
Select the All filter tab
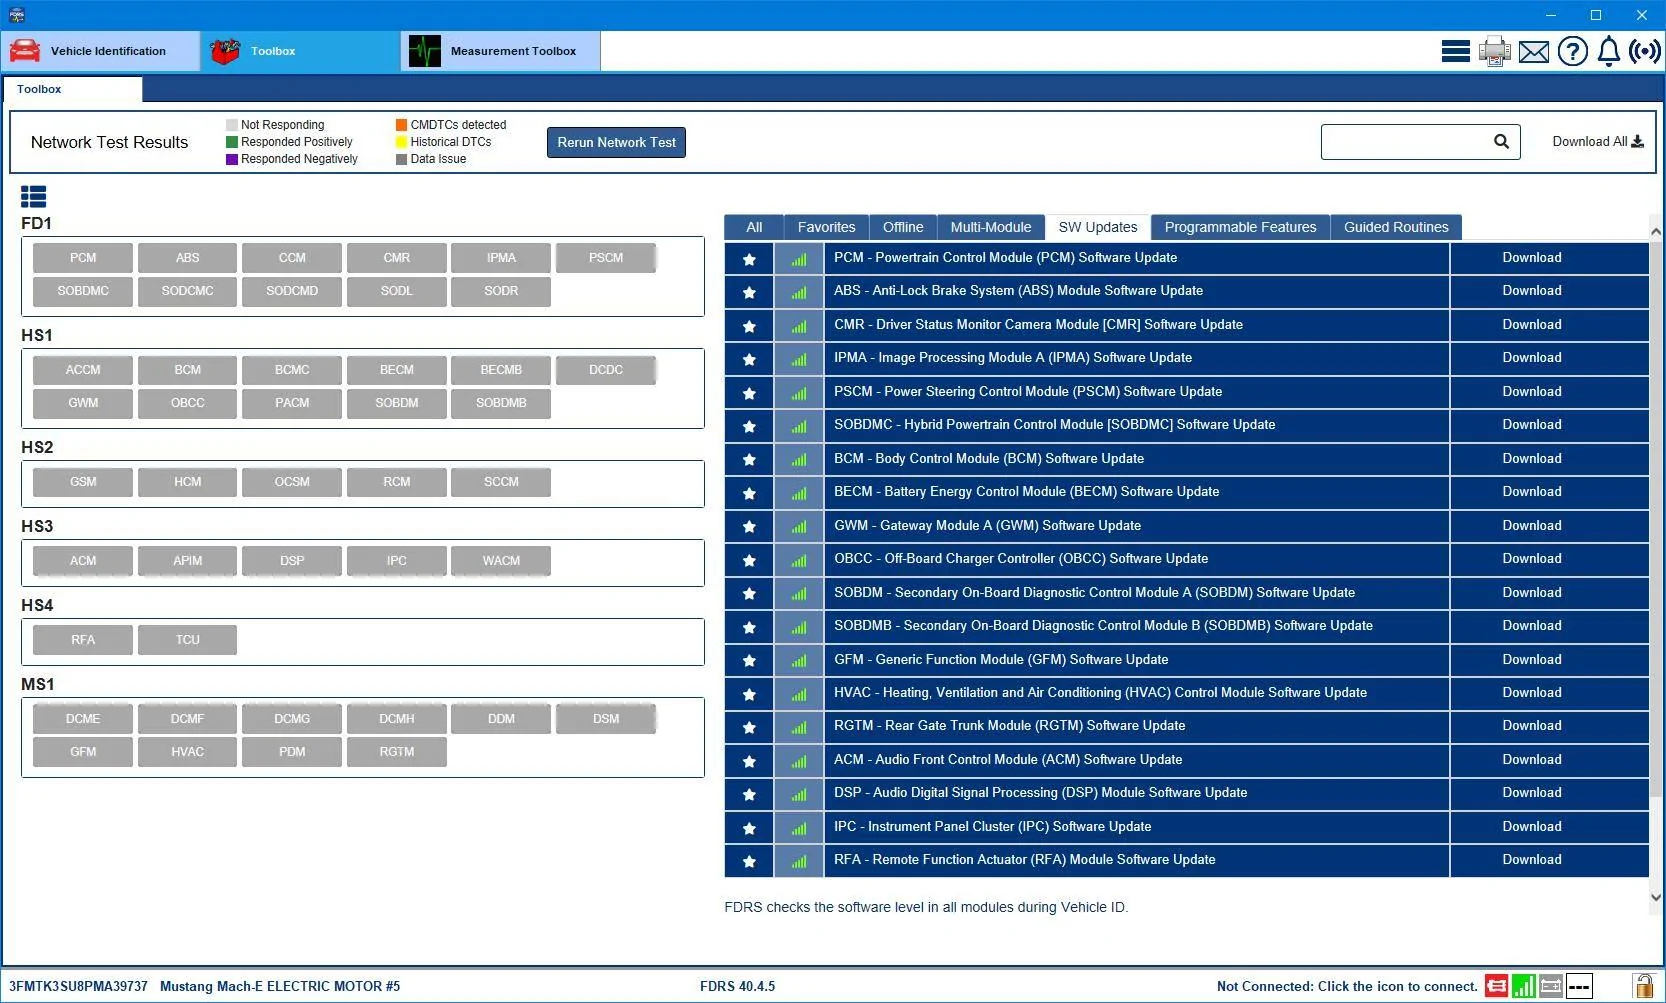(754, 227)
